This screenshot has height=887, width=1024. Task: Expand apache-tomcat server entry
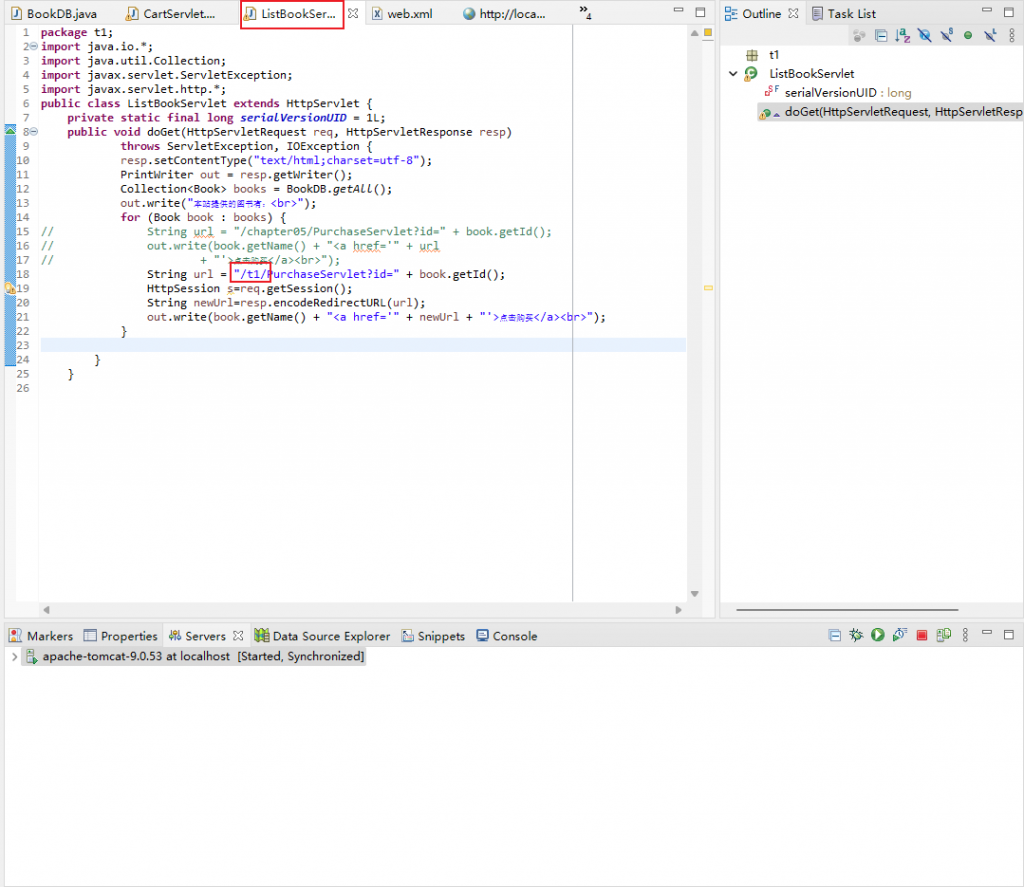[14, 656]
